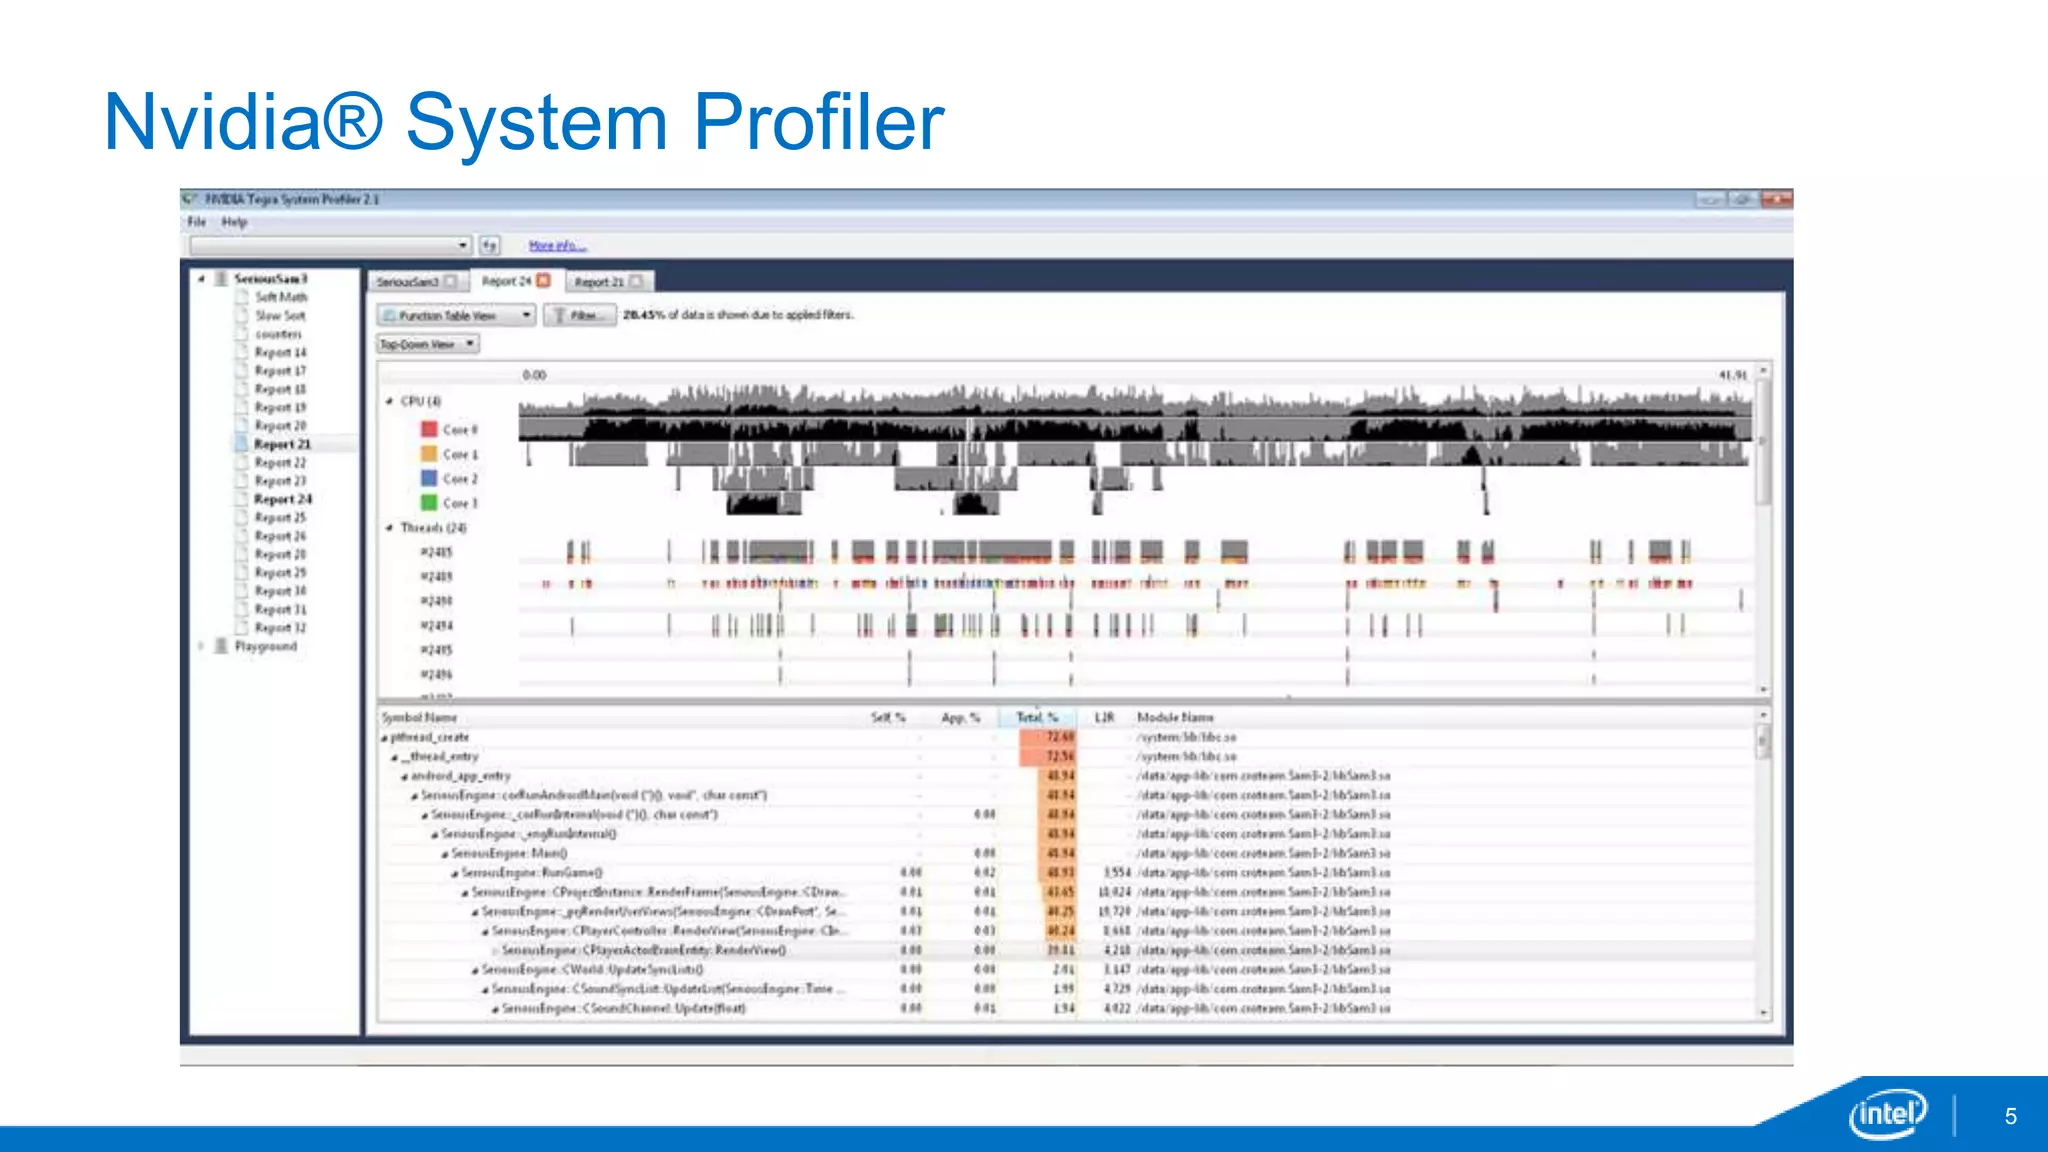Click the Filter... button
The height and width of the screenshot is (1152, 2048).
(x=580, y=315)
